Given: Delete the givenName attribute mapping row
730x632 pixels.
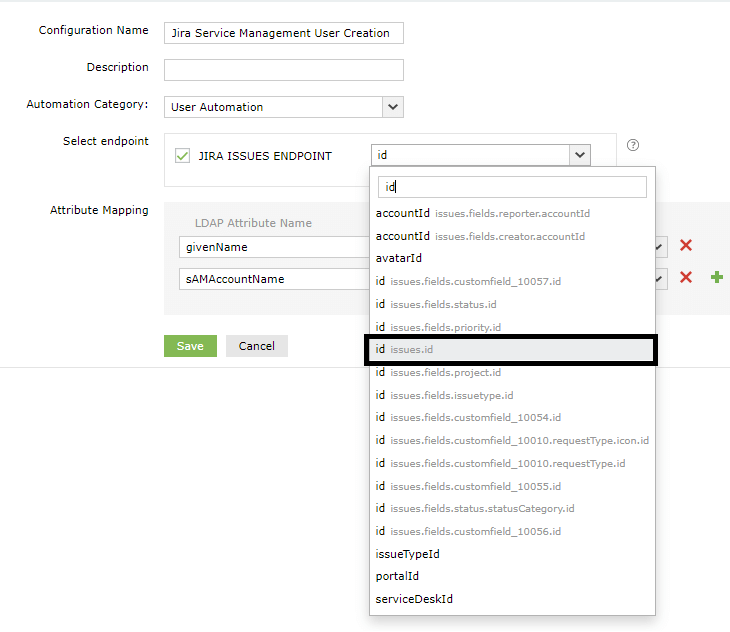Looking at the screenshot, I should (x=686, y=246).
